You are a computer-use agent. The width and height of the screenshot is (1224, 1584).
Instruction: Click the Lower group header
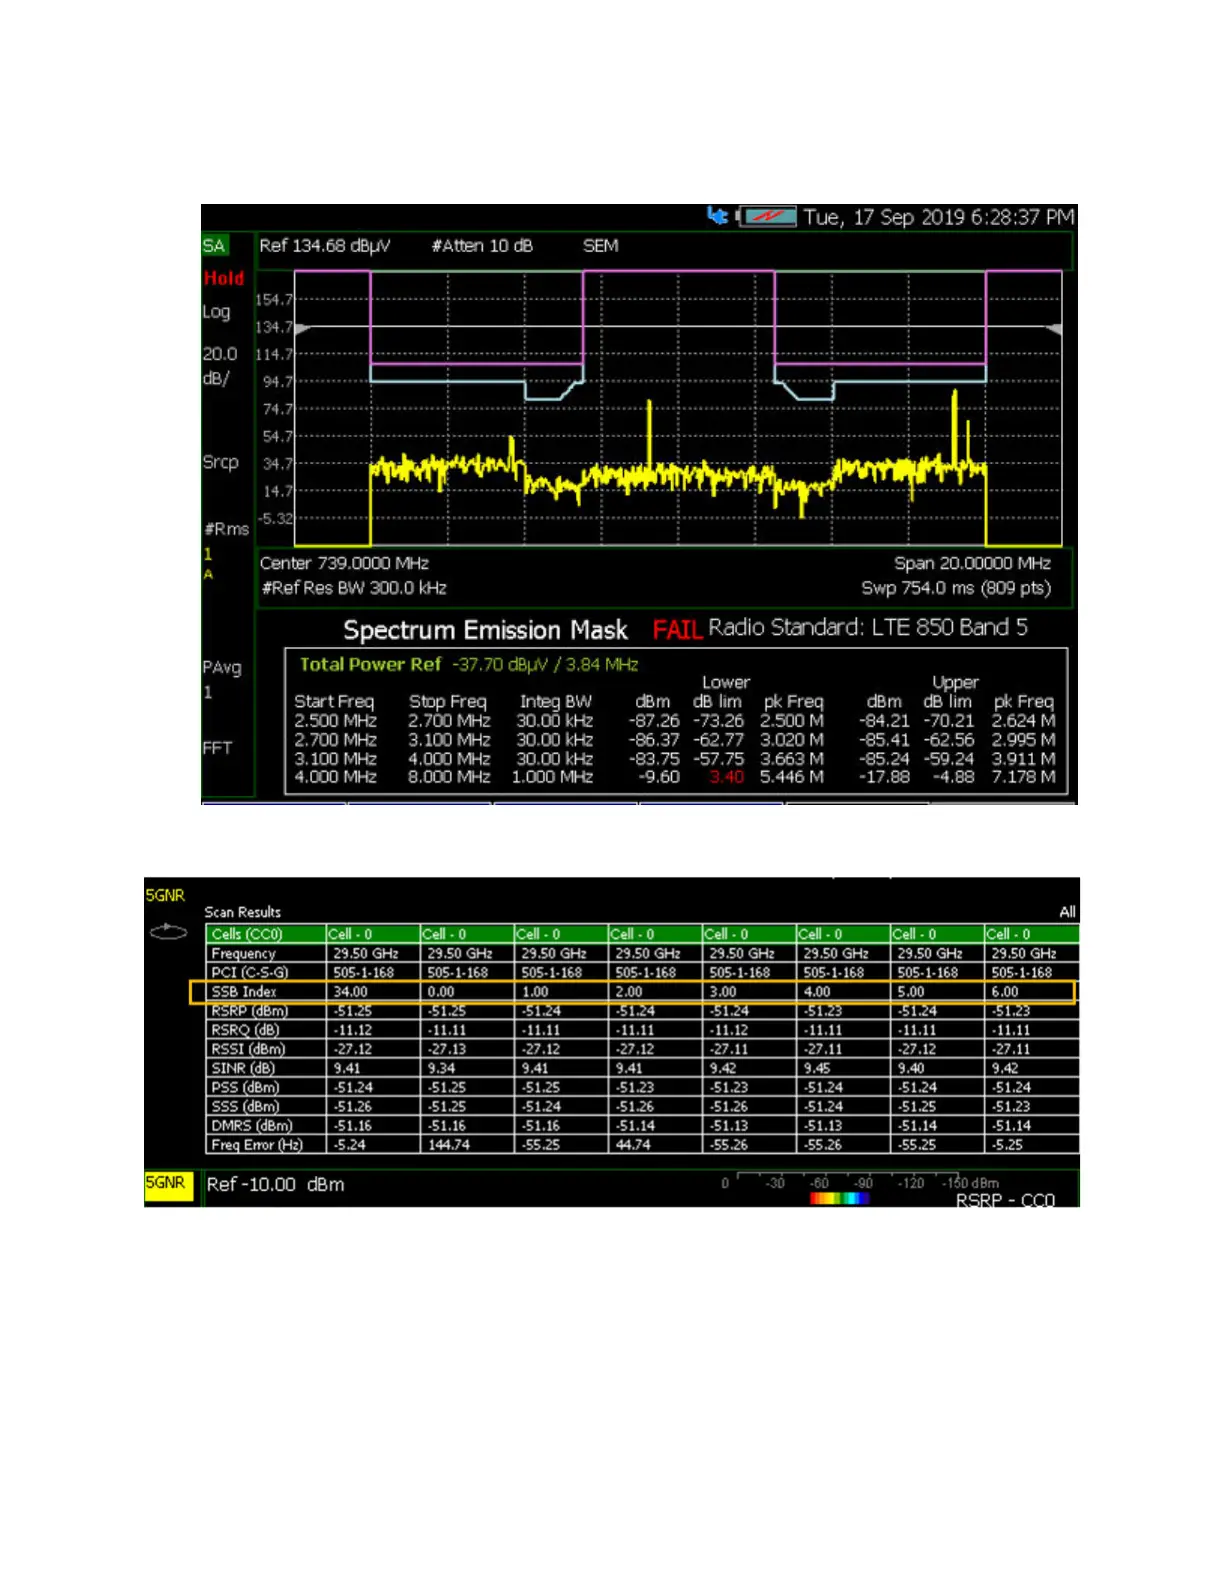726,683
